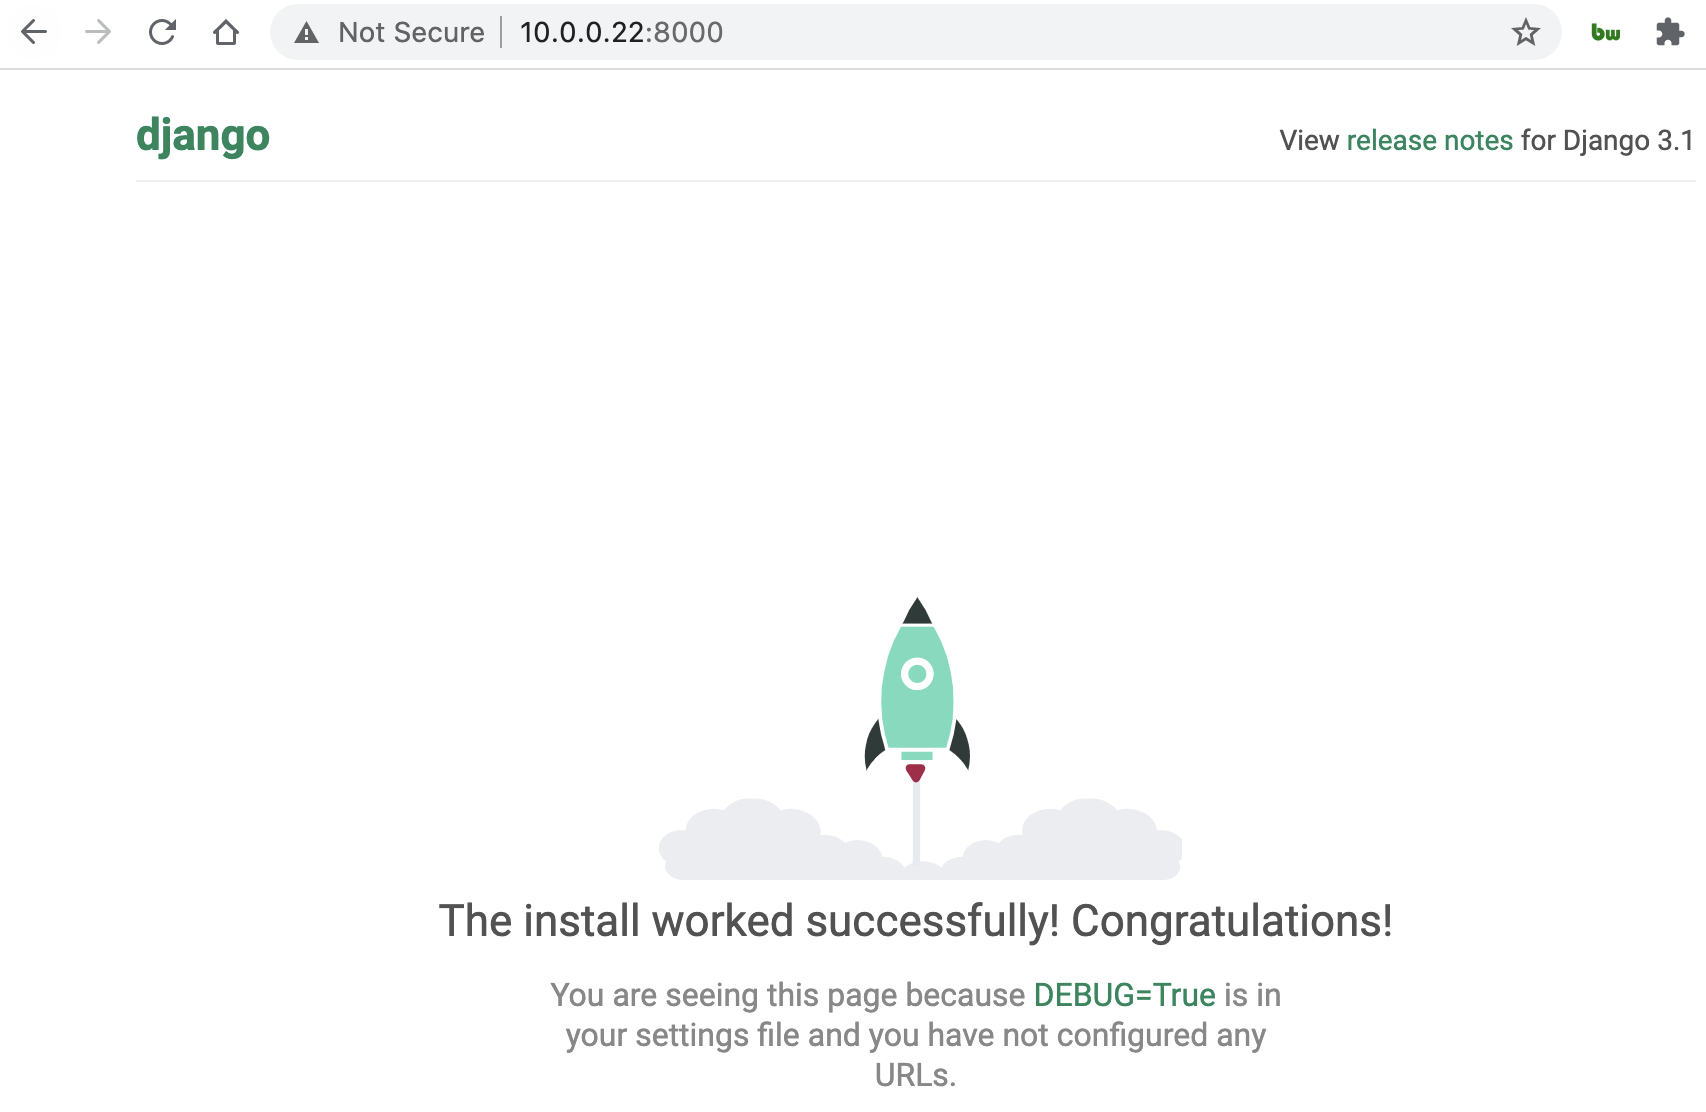Click the 'The install worked successfully!' heading

(x=915, y=921)
